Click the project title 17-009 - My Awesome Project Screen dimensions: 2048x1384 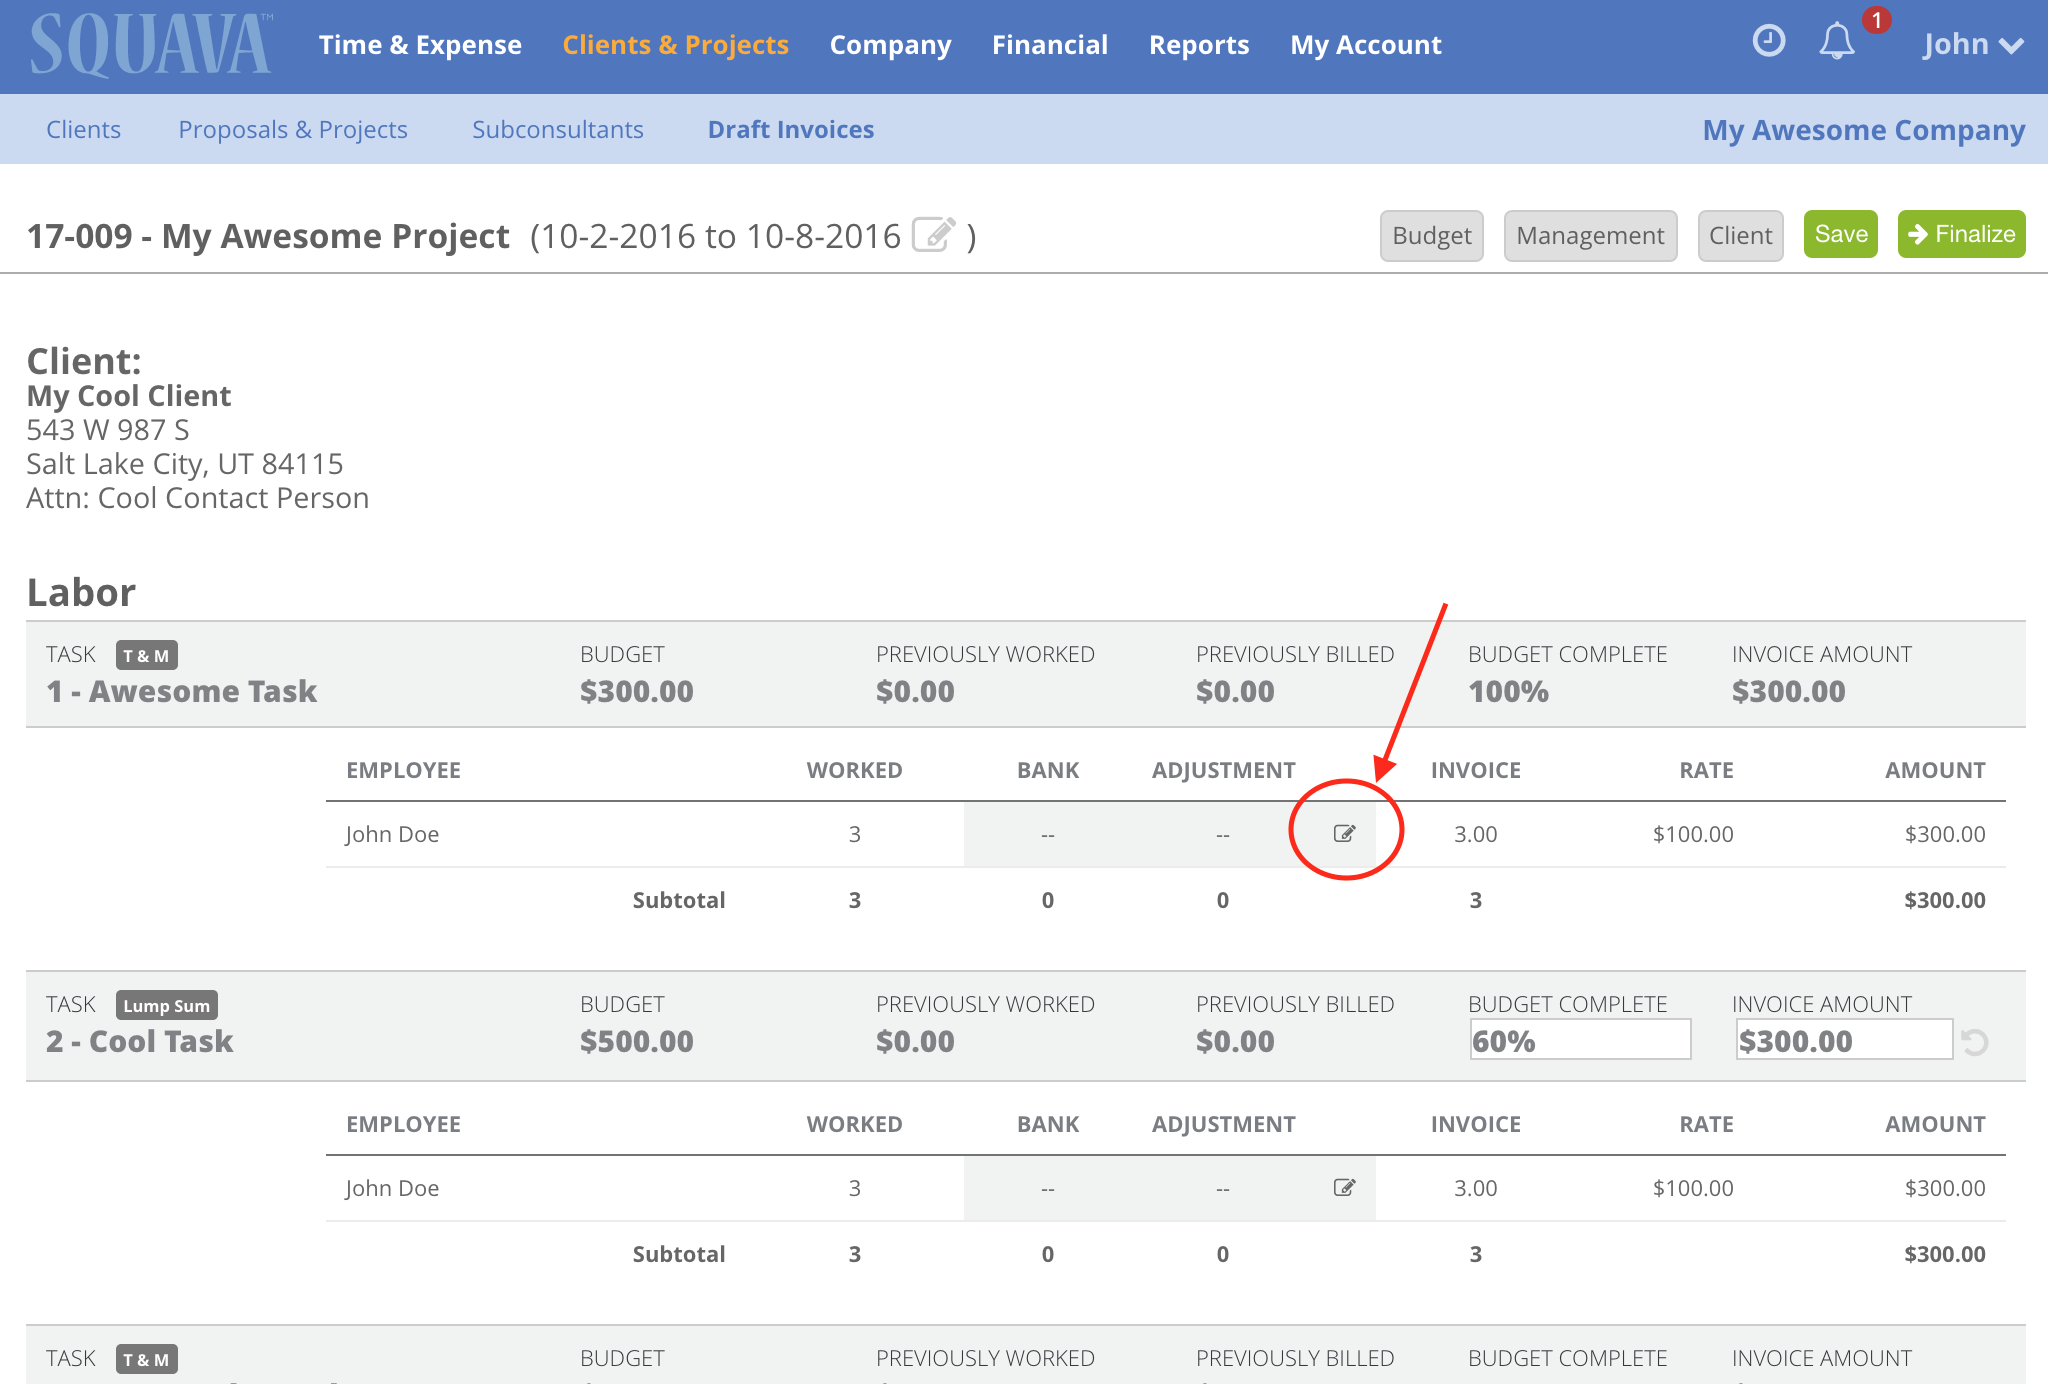(268, 236)
